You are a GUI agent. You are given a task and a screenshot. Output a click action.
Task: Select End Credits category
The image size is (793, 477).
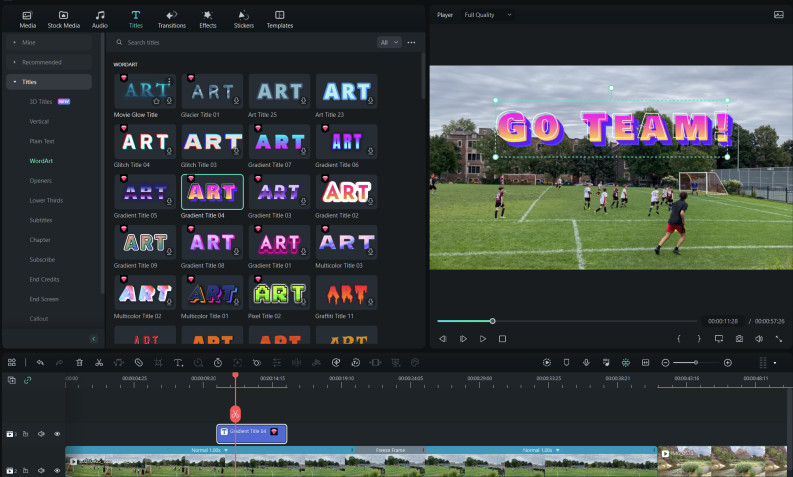[x=44, y=279]
